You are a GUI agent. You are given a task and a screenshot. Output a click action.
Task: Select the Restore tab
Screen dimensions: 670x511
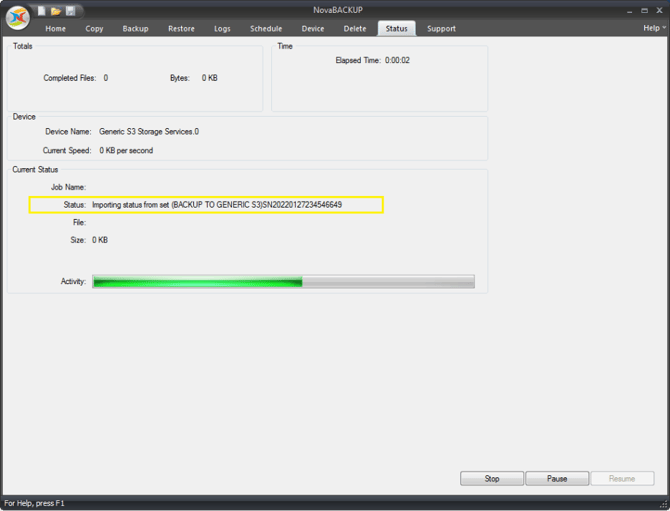181,29
